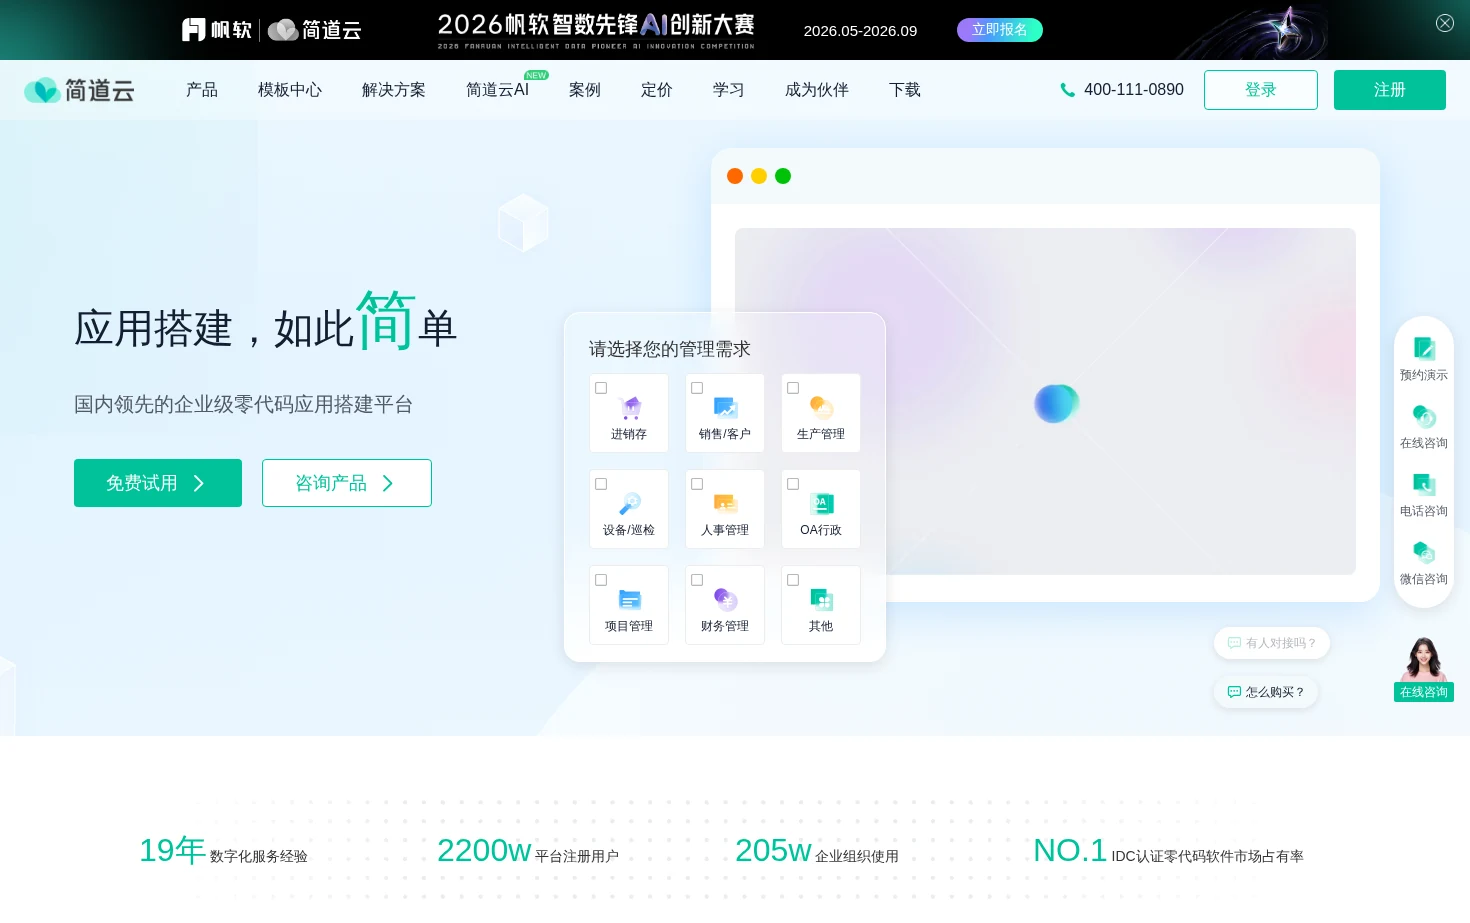Check the 销售/客户 checkbox
The height and width of the screenshot is (923, 1470).
(x=697, y=388)
